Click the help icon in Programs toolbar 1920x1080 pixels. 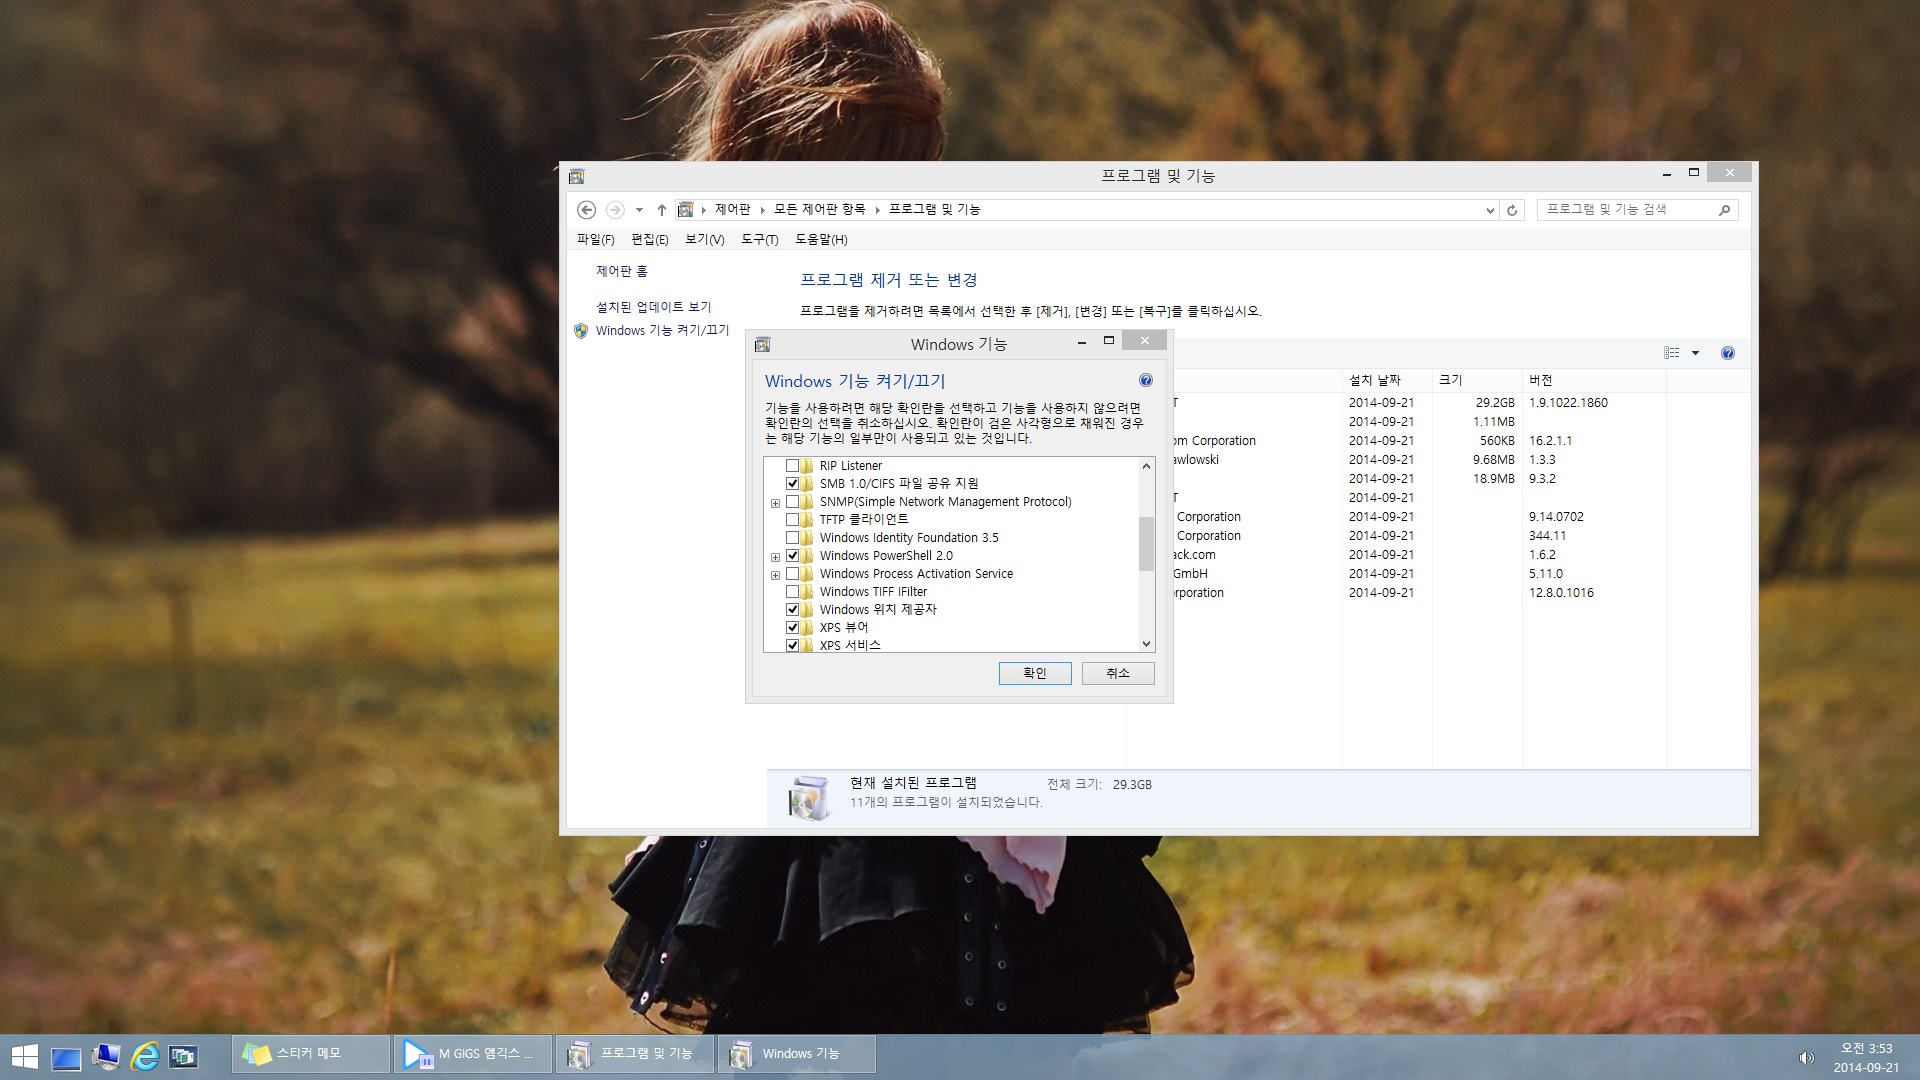click(1727, 353)
